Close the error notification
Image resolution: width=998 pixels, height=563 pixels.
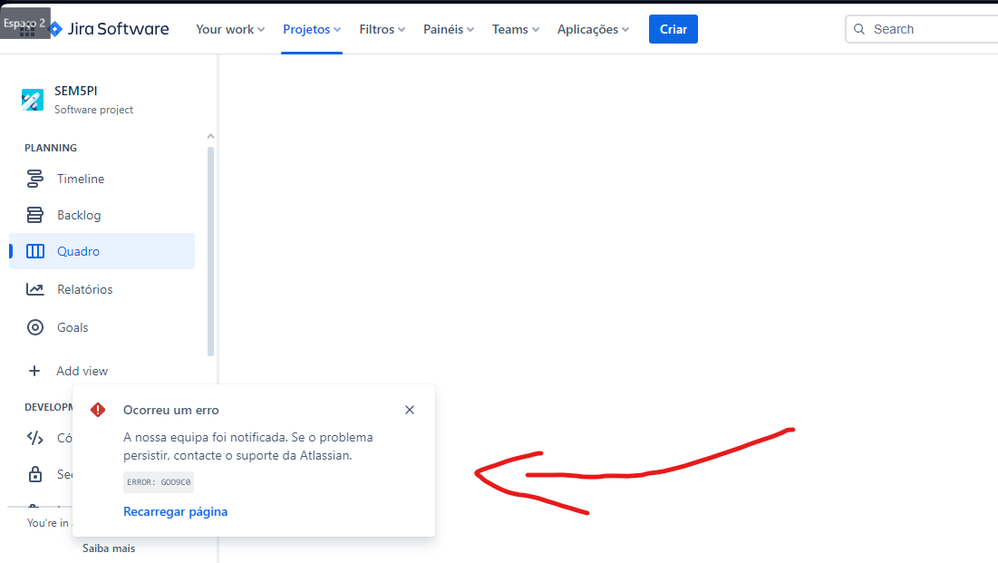click(409, 410)
